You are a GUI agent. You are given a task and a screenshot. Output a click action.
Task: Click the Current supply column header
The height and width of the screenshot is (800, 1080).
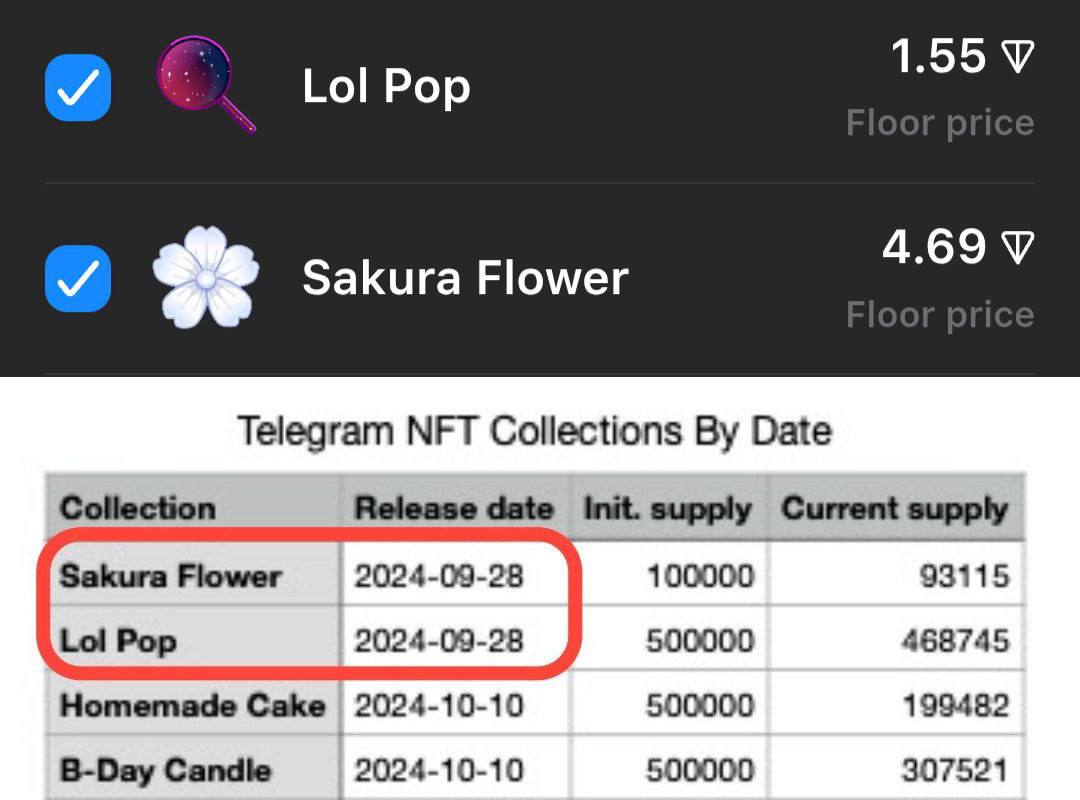point(895,508)
